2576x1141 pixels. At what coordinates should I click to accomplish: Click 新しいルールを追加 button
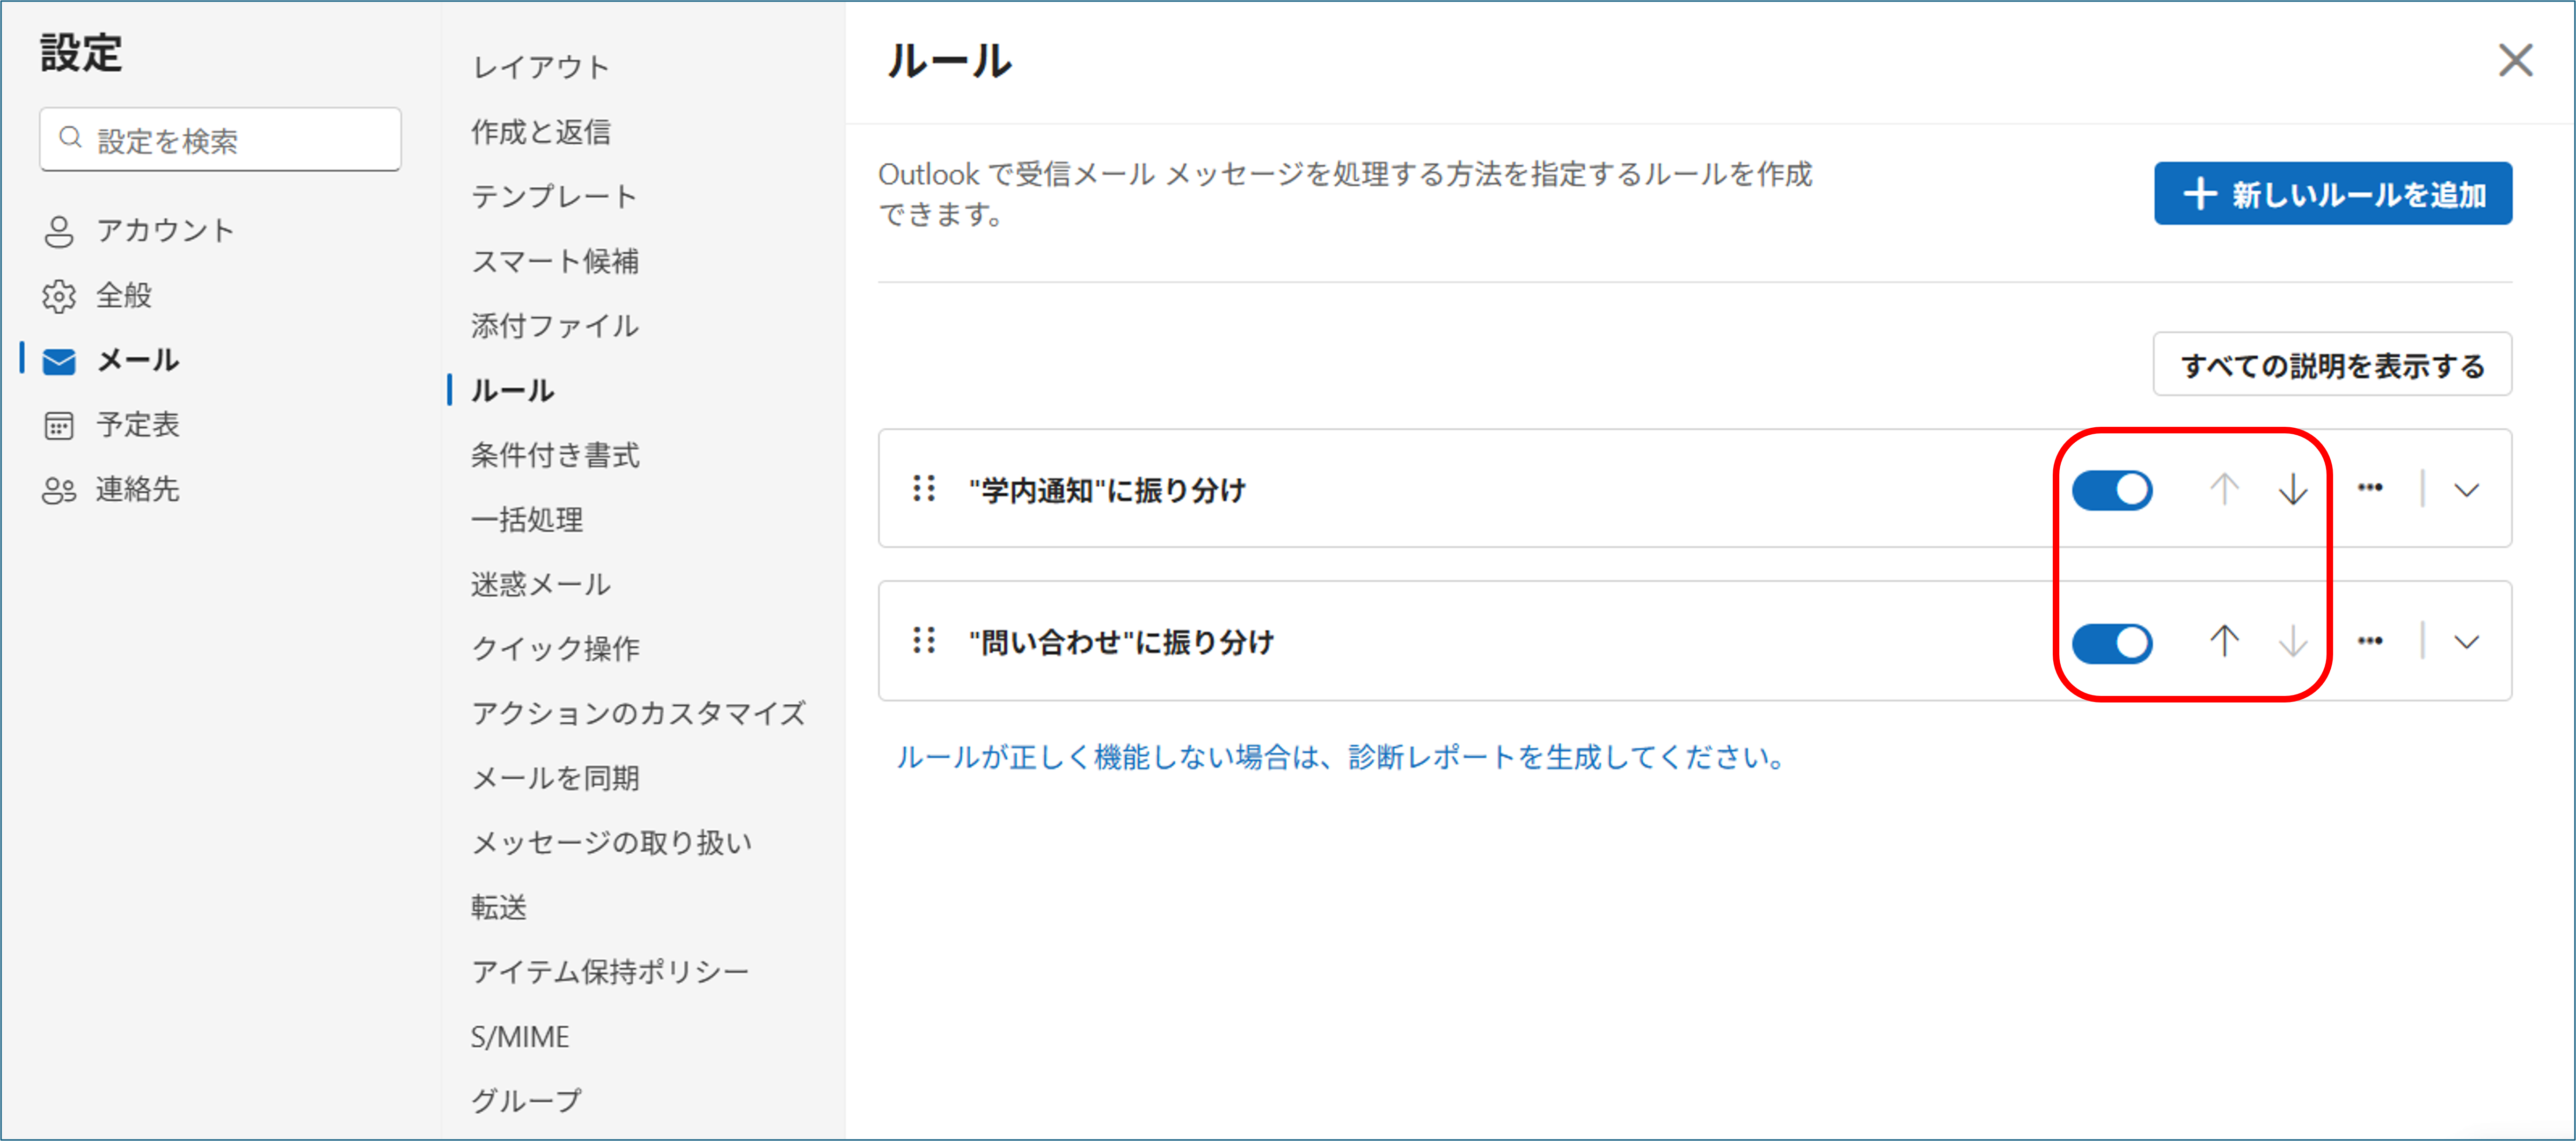click(2332, 193)
